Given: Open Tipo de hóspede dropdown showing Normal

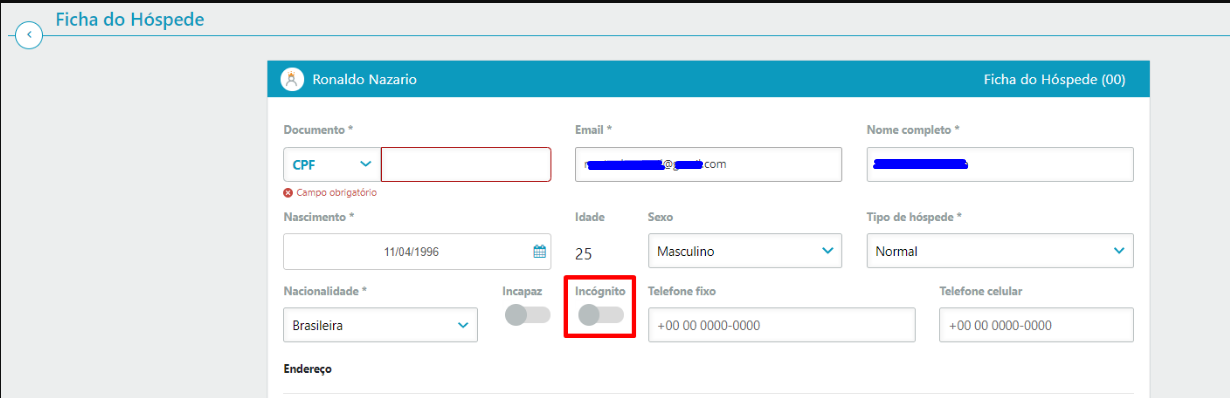Looking at the screenshot, I should pyautogui.click(x=1000, y=252).
